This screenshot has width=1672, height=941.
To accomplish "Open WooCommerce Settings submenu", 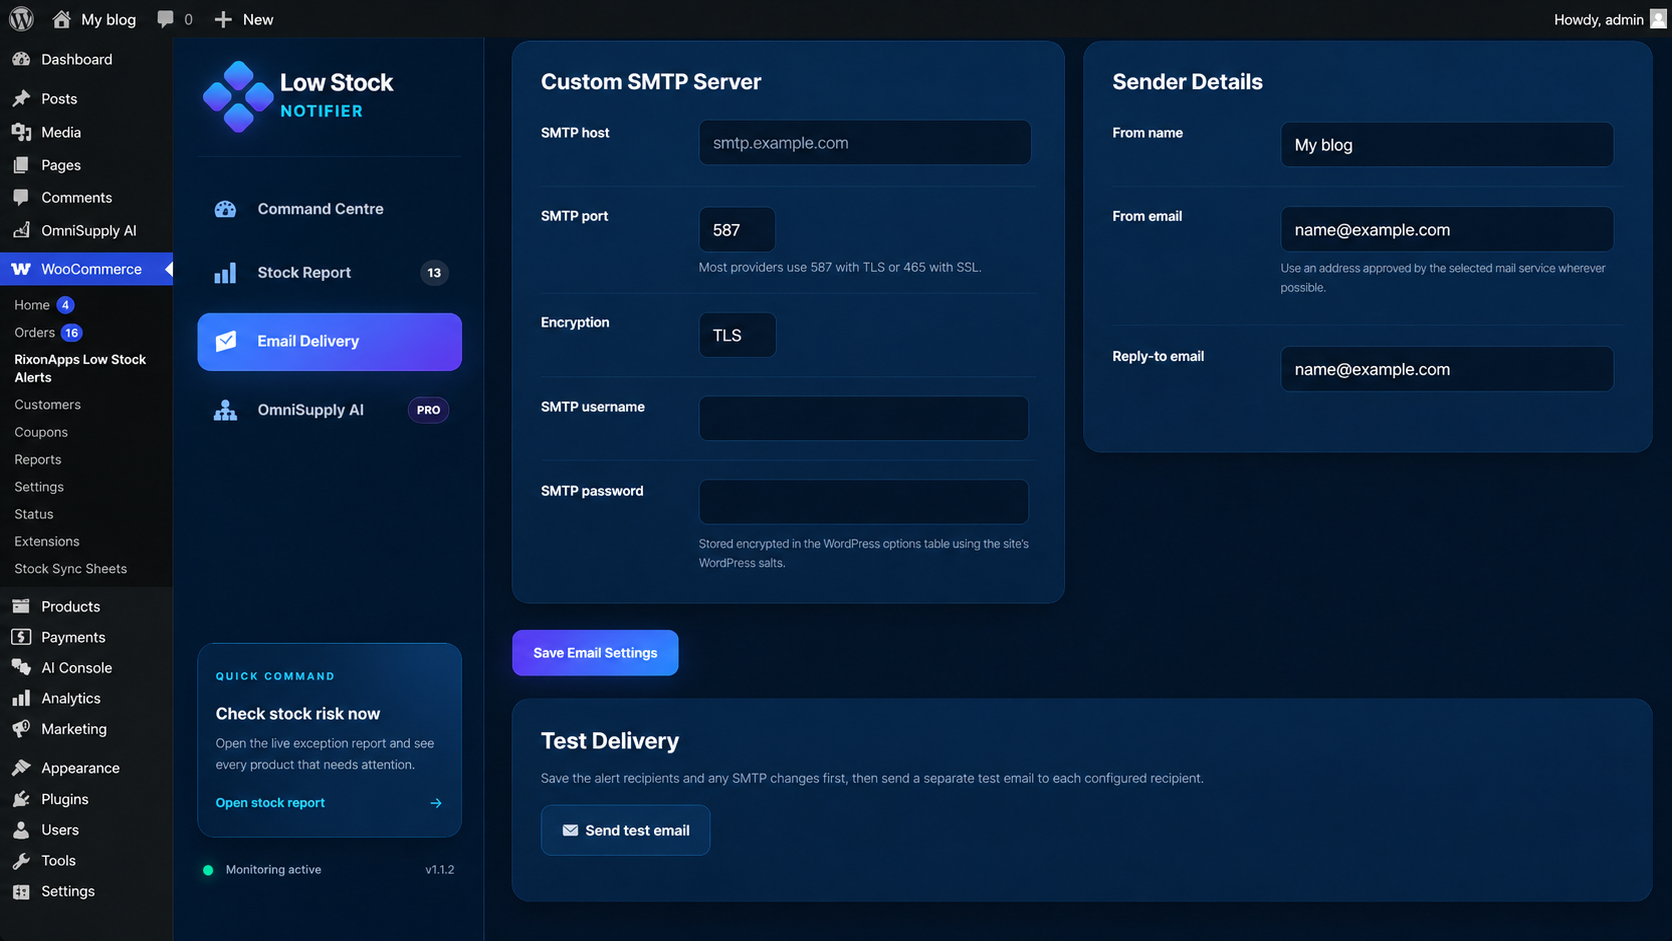I will point(39,486).
